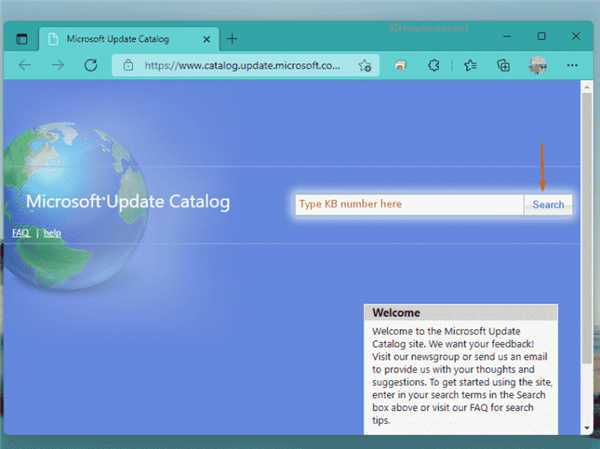Focus the KB number search field
This screenshot has height=449, width=600.
point(409,204)
